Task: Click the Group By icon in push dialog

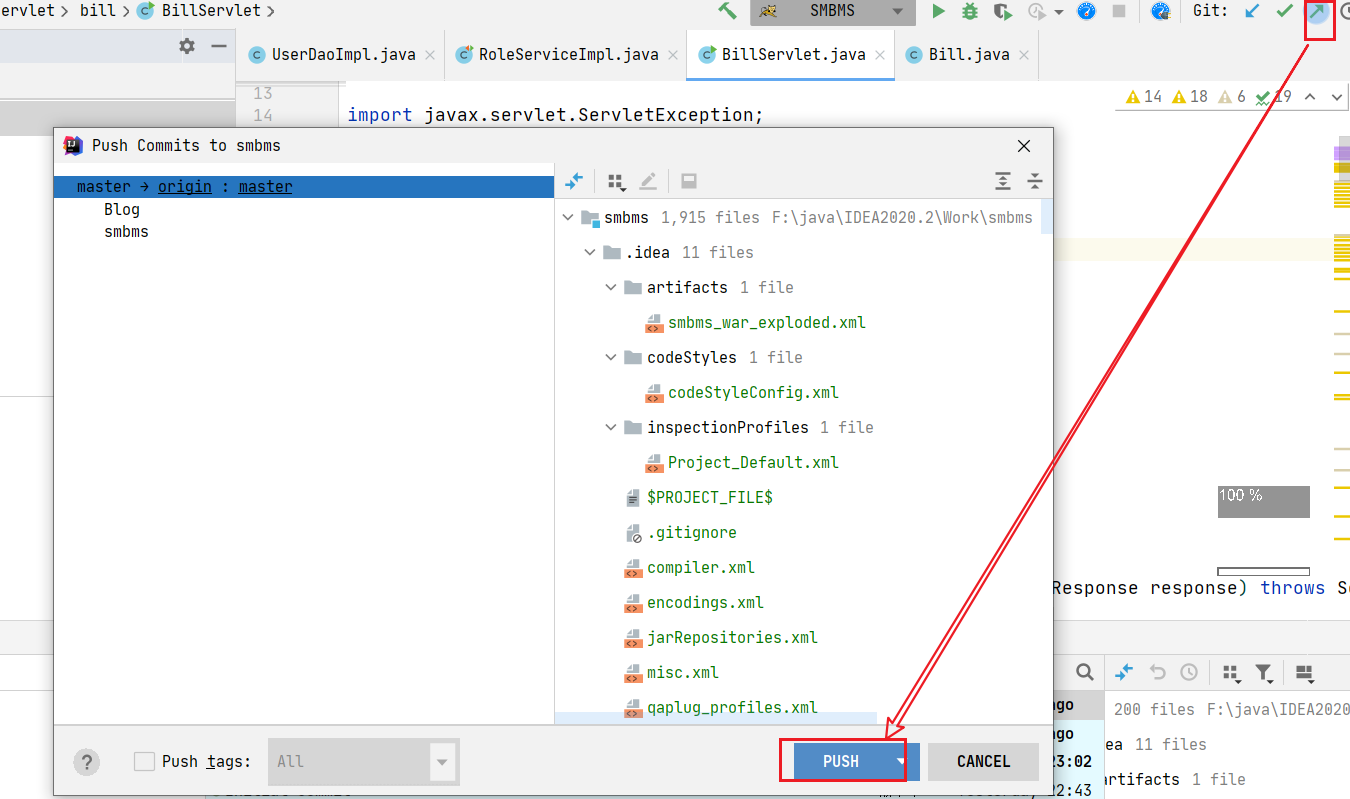Action: click(617, 181)
